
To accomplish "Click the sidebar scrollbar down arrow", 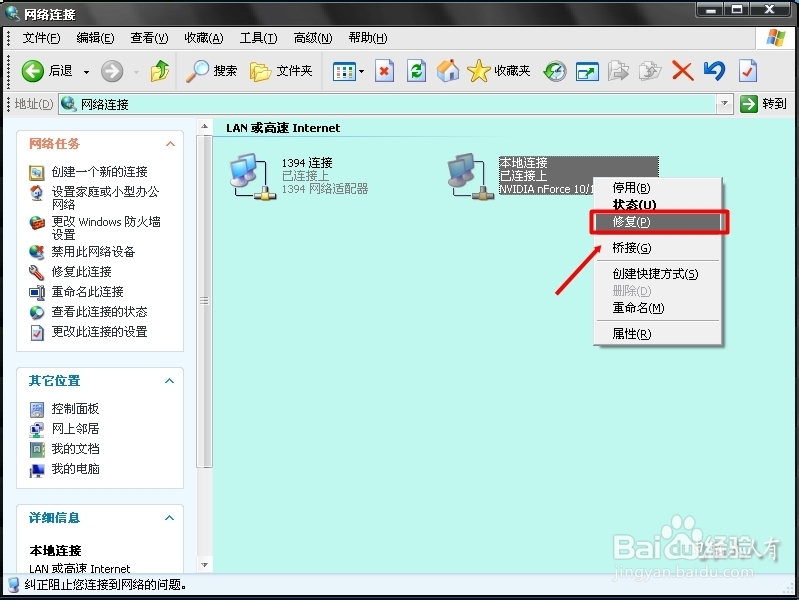I will coord(204,565).
